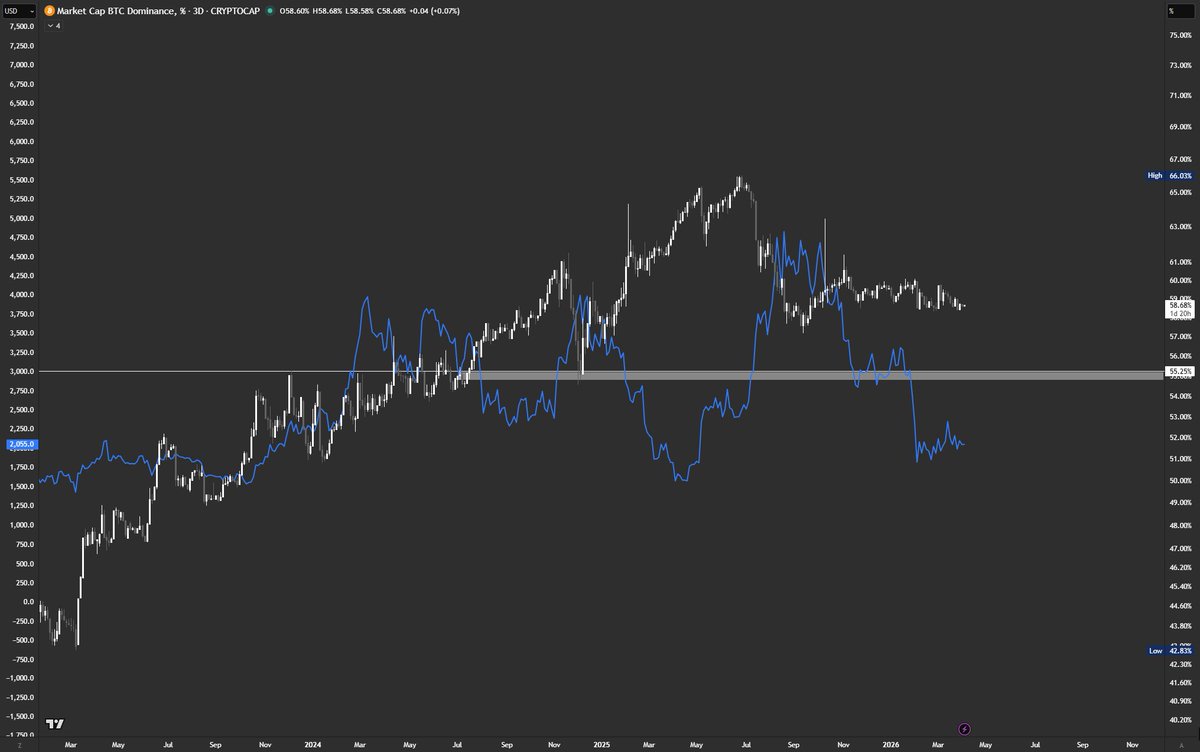Select the Low 42.83% price label

click(1169, 650)
